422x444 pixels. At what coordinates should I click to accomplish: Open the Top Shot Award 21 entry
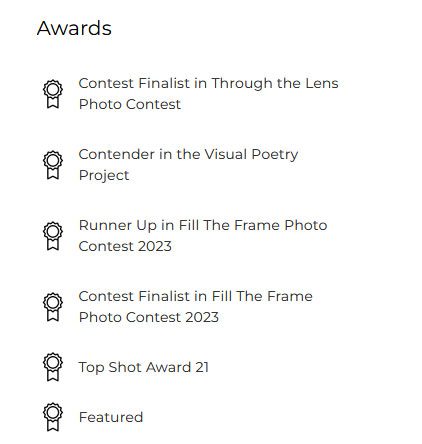pos(144,367)
